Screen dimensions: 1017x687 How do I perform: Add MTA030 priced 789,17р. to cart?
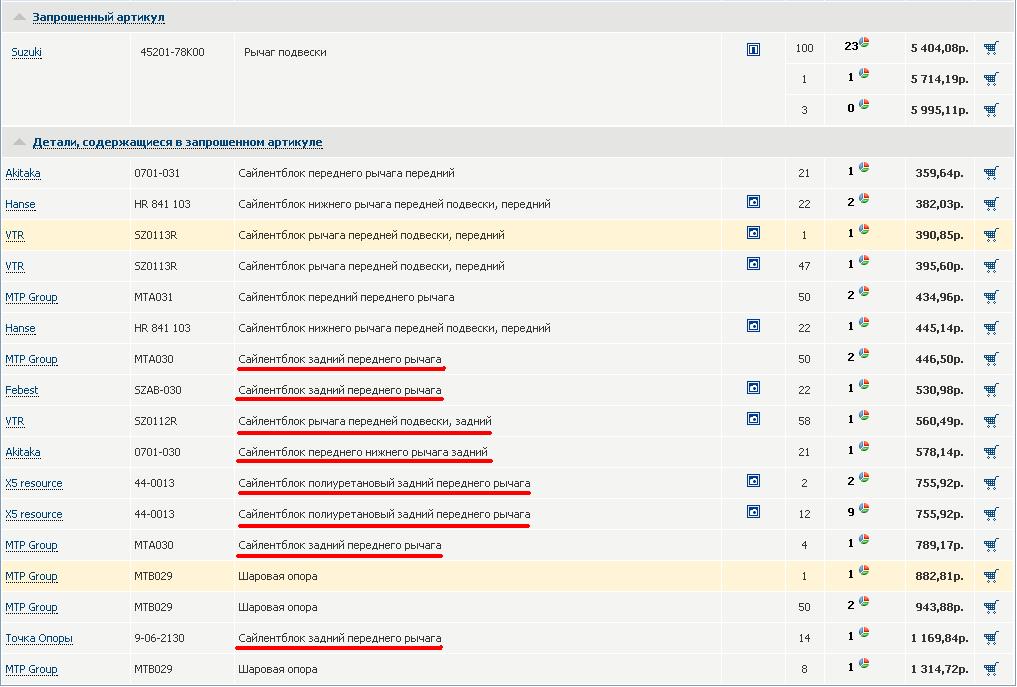[x=991, y=546]
